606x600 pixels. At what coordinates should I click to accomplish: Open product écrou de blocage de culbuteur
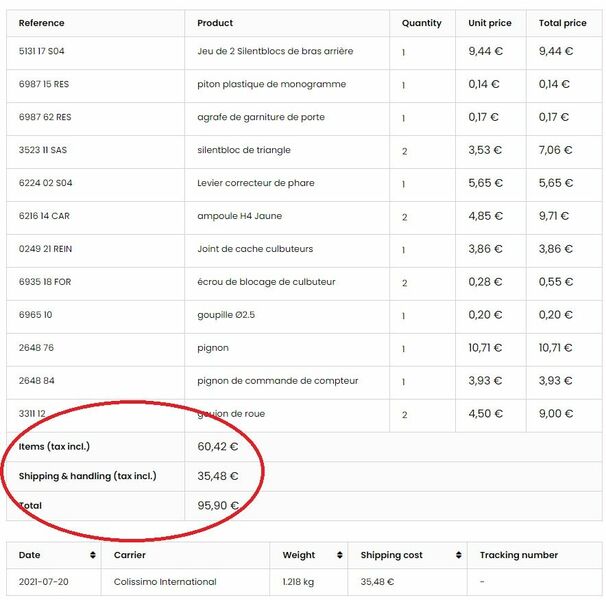tap(266, 281)
